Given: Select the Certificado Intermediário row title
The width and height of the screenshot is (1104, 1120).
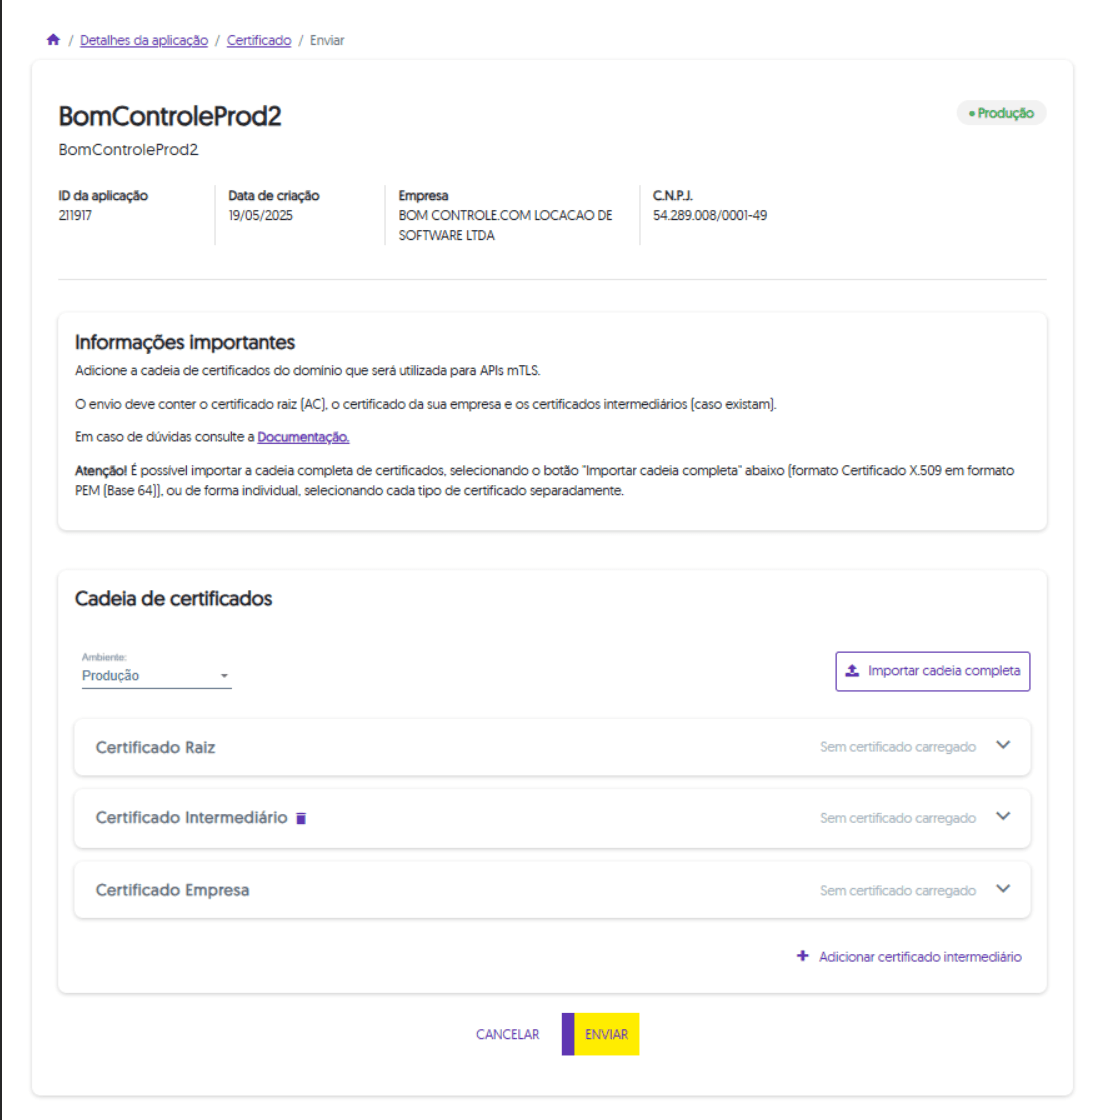Looking at the screenshot, I should click(191, 818).
